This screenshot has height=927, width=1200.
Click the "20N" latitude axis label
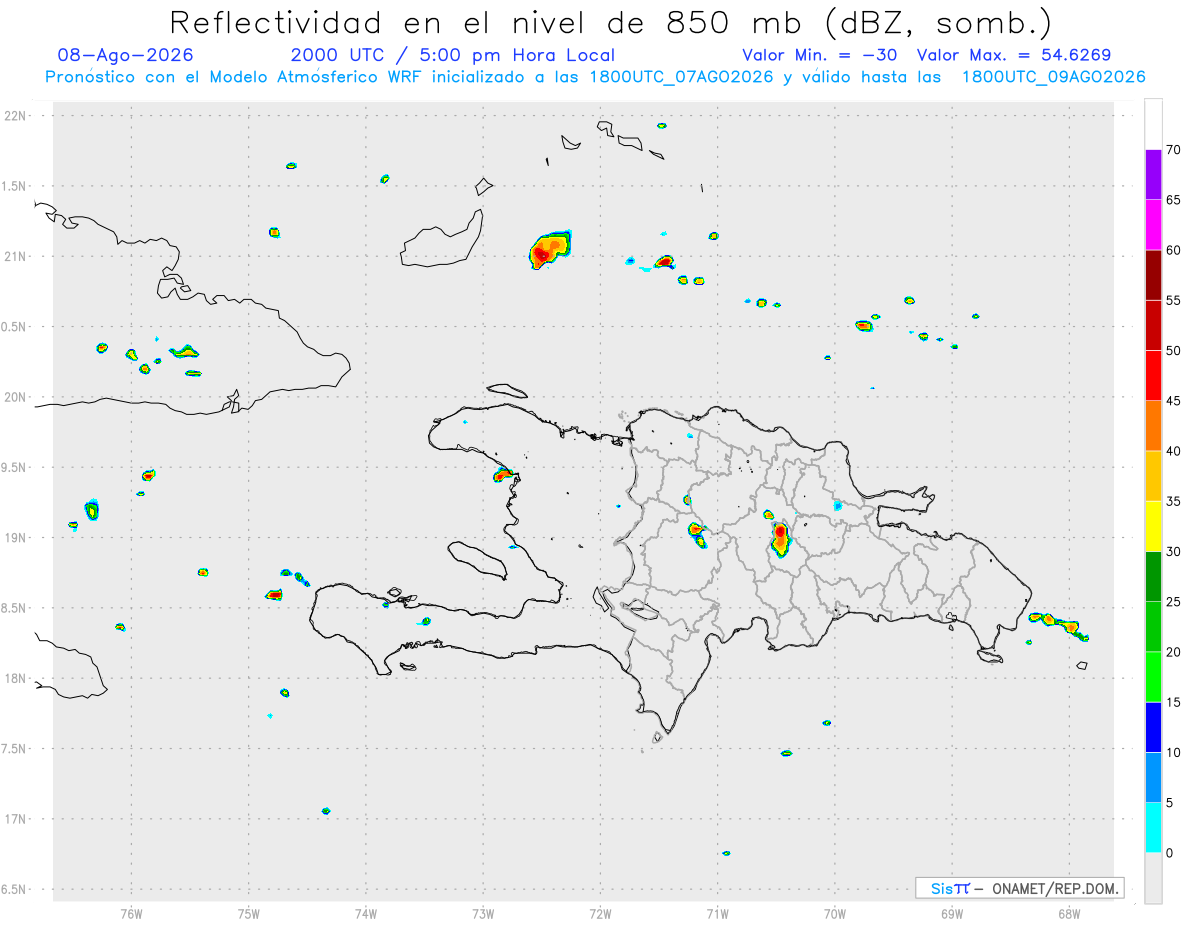pyautogui.click(x=17, y=397)
